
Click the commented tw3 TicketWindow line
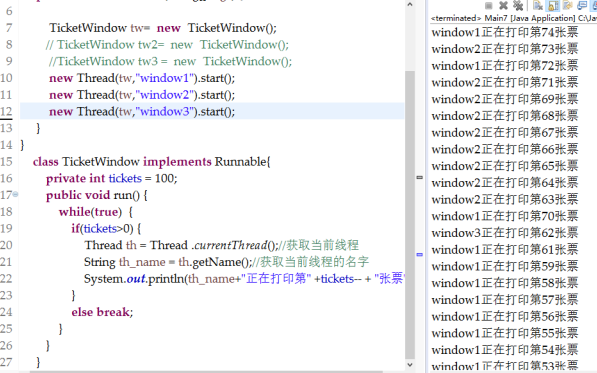click(x=171, y=61)
